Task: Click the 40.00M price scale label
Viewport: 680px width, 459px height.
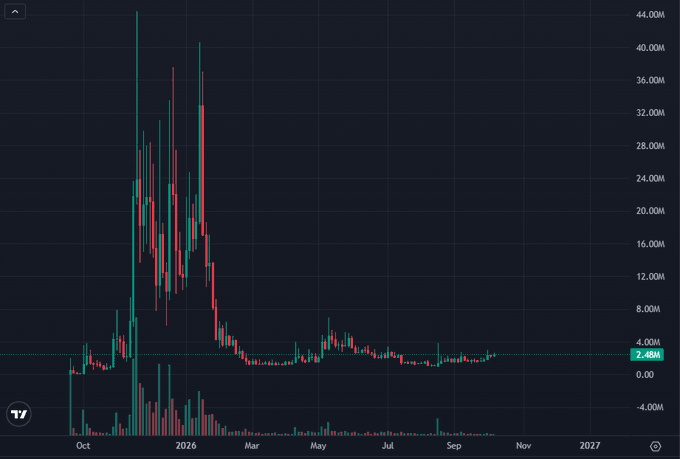Action: point(650,48)
